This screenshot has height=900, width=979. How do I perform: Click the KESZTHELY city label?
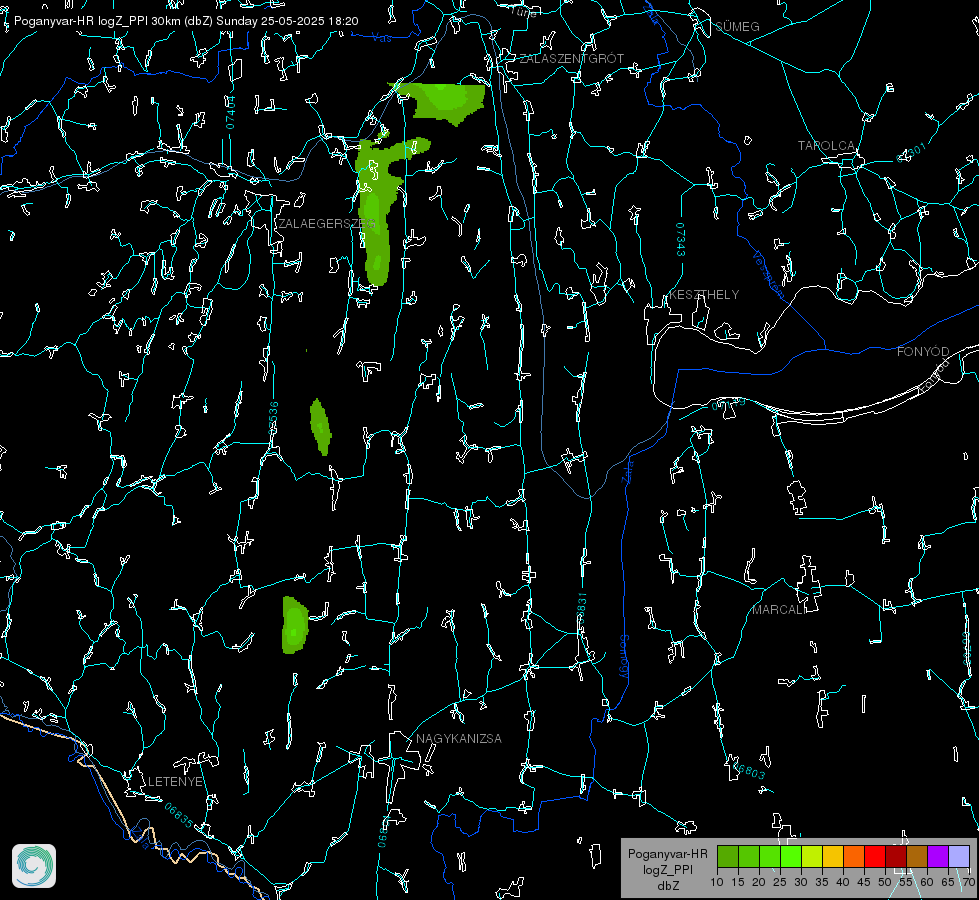coord(704,295)
